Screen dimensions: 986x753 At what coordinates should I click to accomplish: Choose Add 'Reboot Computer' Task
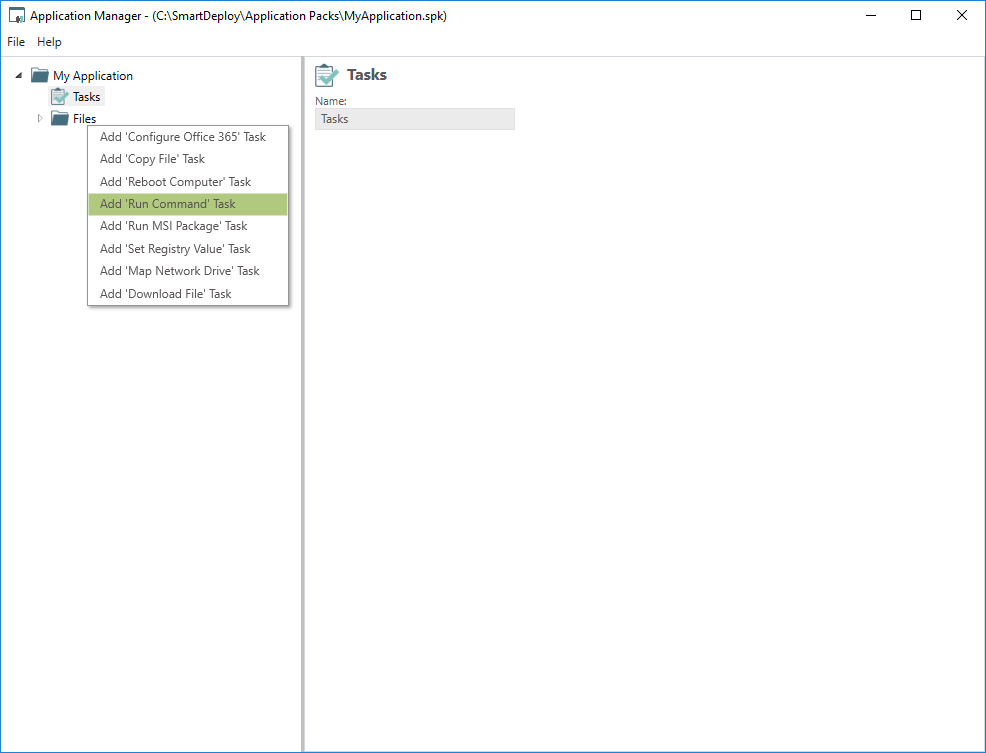tap(187, 182)
